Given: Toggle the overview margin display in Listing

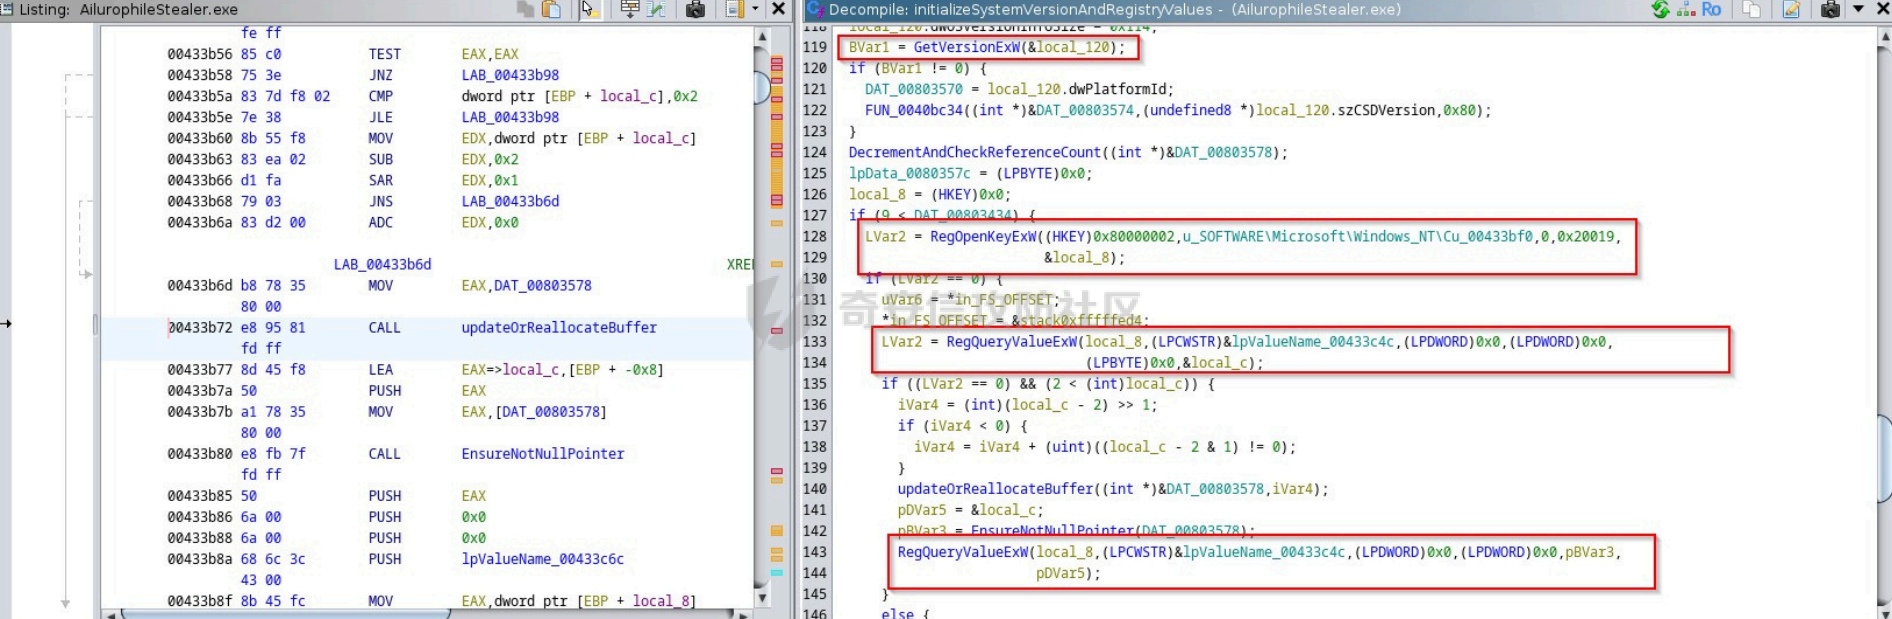Looking at the screenshot, I should click(x=734, y=9).
